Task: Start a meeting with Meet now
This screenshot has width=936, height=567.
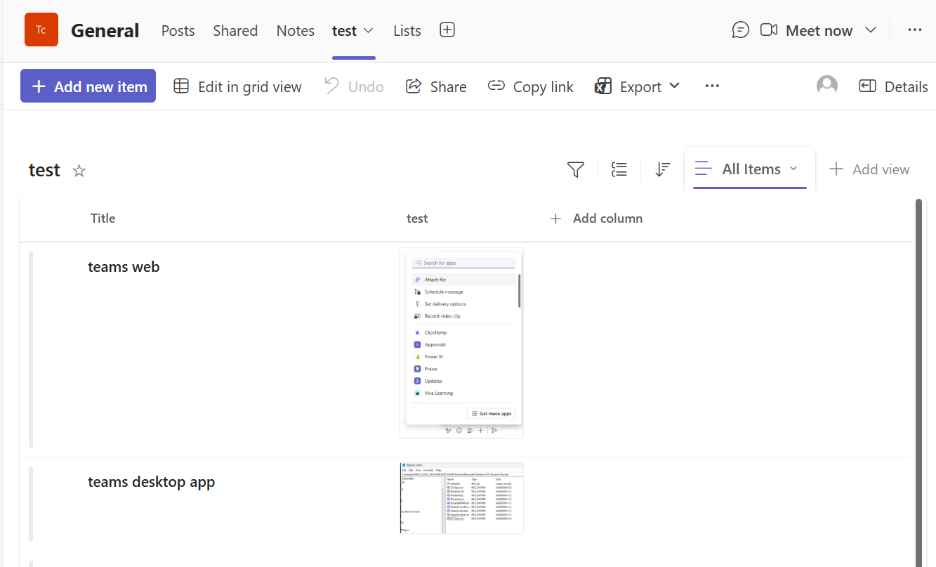Action: [818, 30]
